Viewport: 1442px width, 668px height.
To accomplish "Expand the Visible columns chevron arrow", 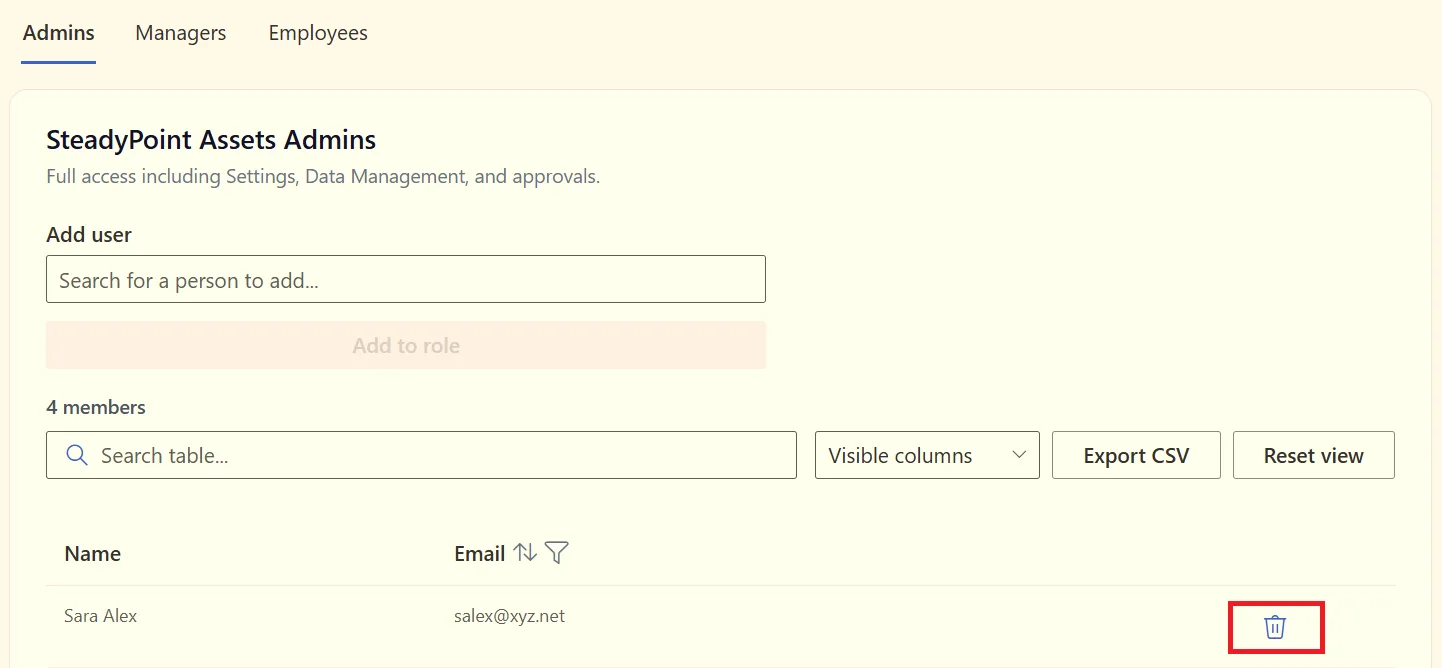I will [x=1019, y=455].
